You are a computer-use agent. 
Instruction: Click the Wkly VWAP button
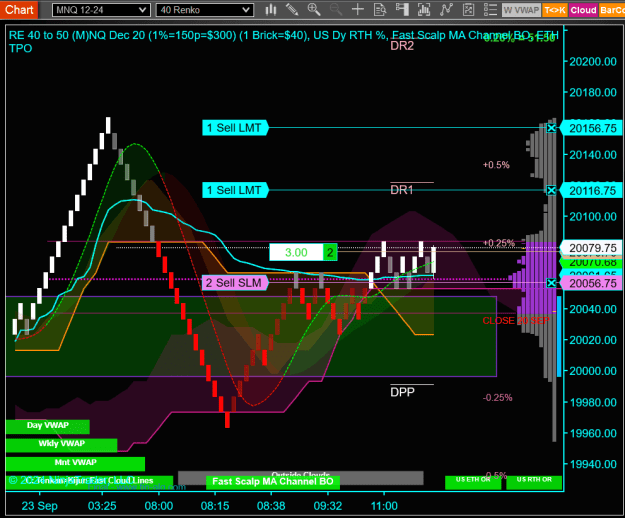point(61,445)
